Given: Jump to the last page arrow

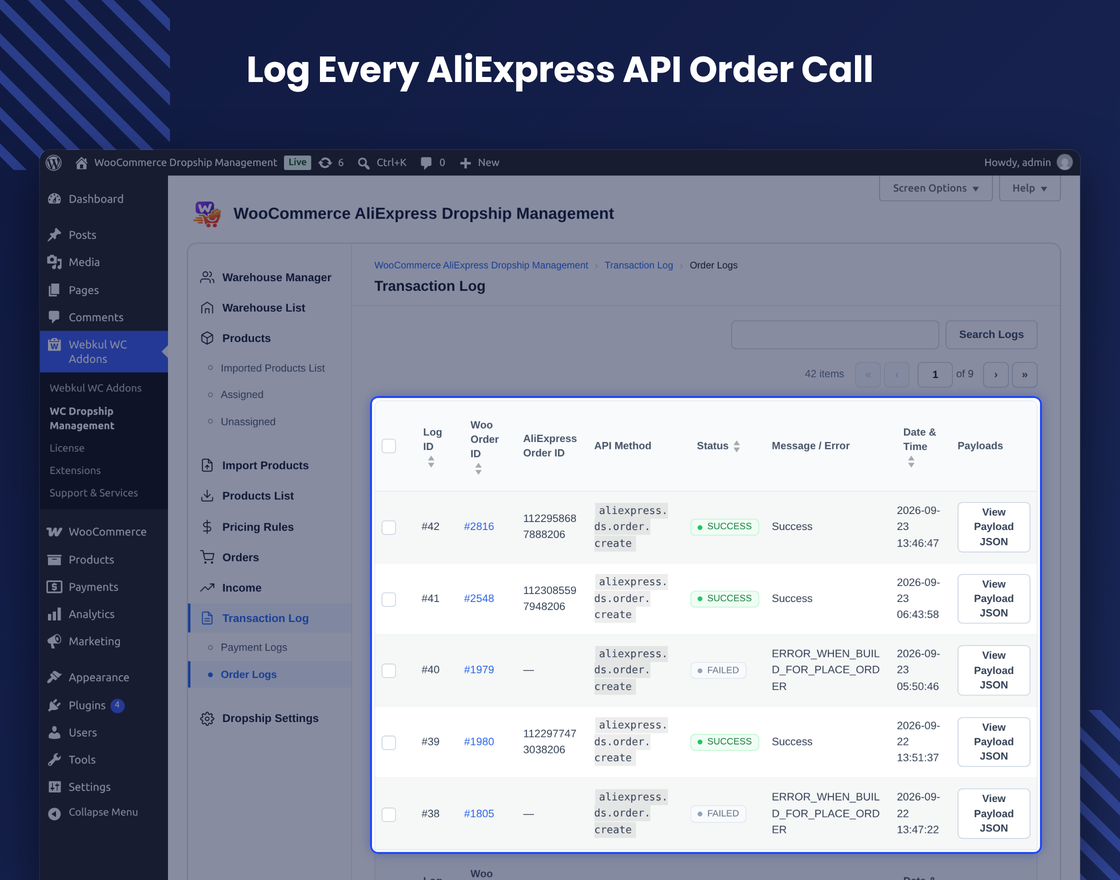Looking at the screenshot, I should click(1024, 374).
